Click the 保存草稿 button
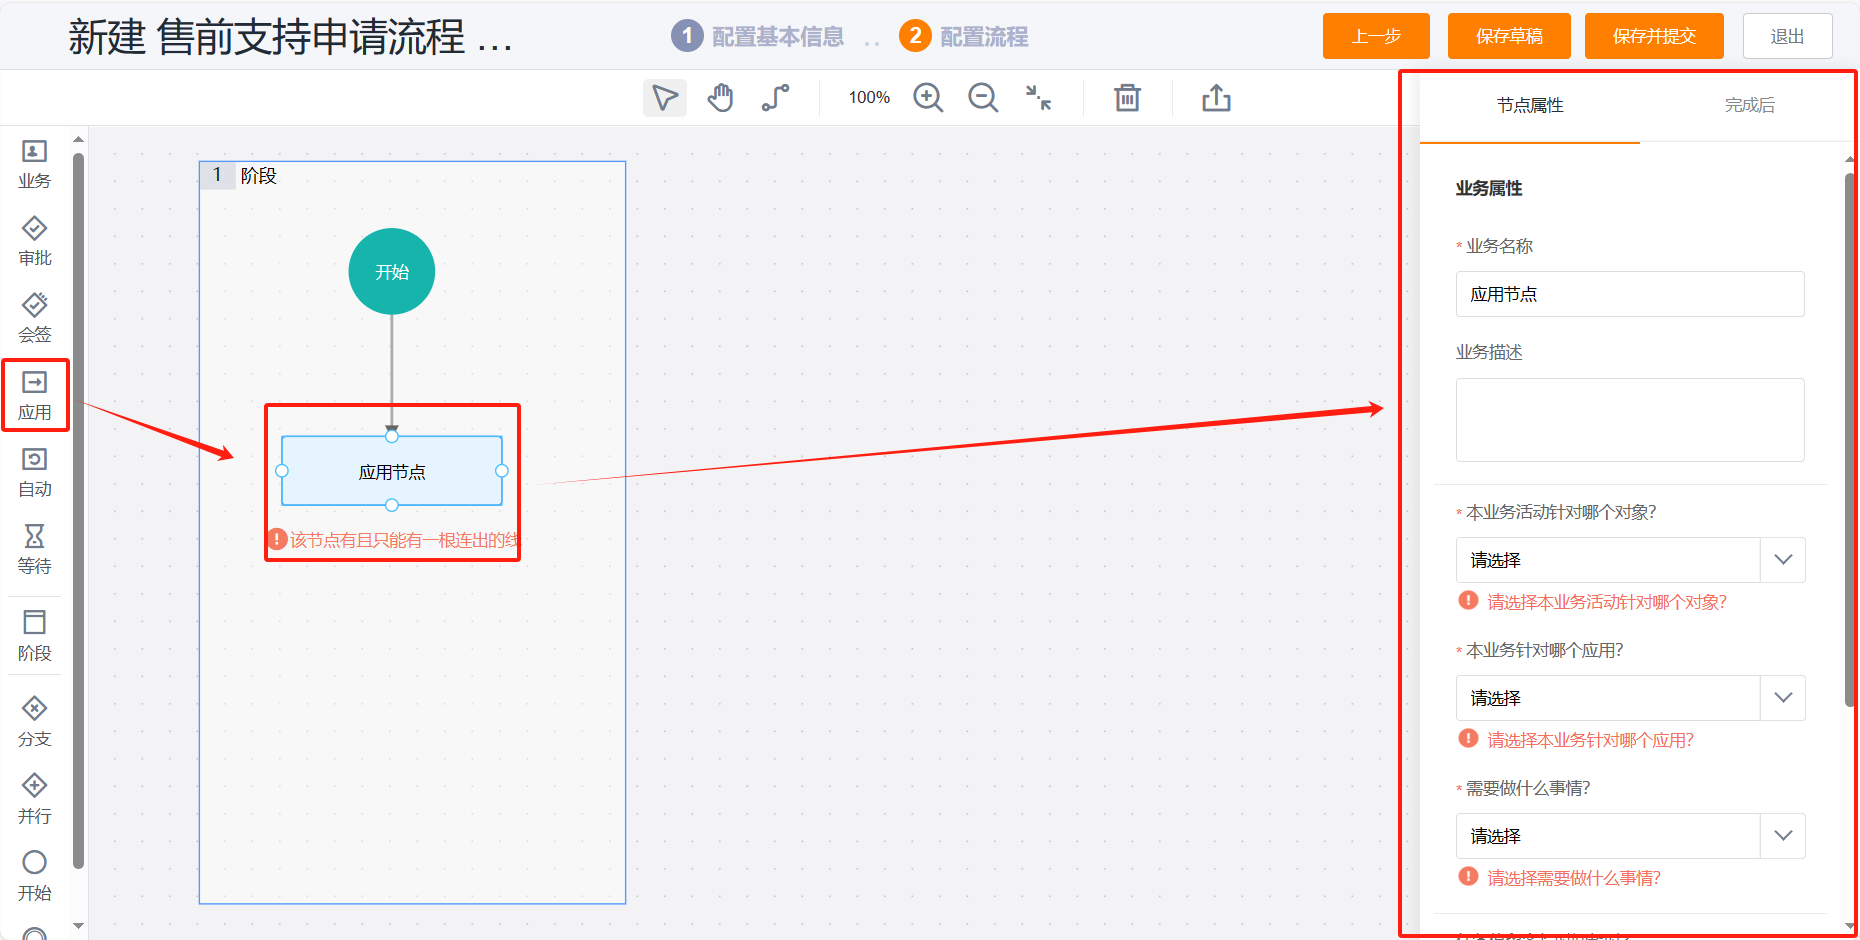This screenshot has height=940, width=1860. pyautogui.click(x=1509, y=36)
